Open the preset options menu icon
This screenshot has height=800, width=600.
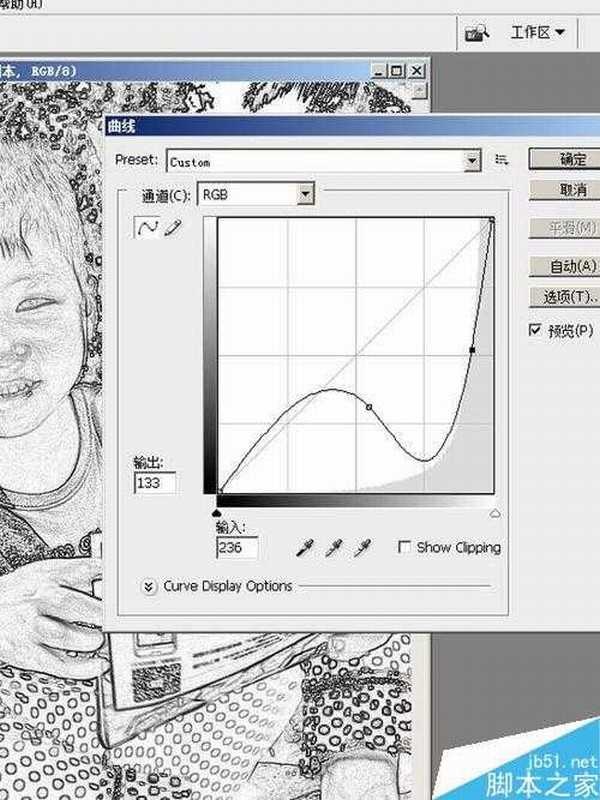502,160
